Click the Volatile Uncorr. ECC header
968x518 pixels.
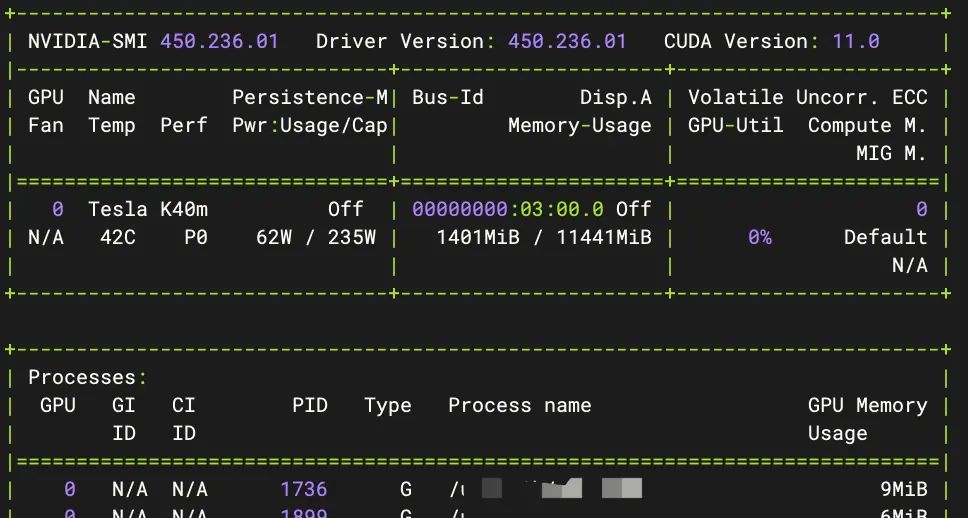coord(807,97)
